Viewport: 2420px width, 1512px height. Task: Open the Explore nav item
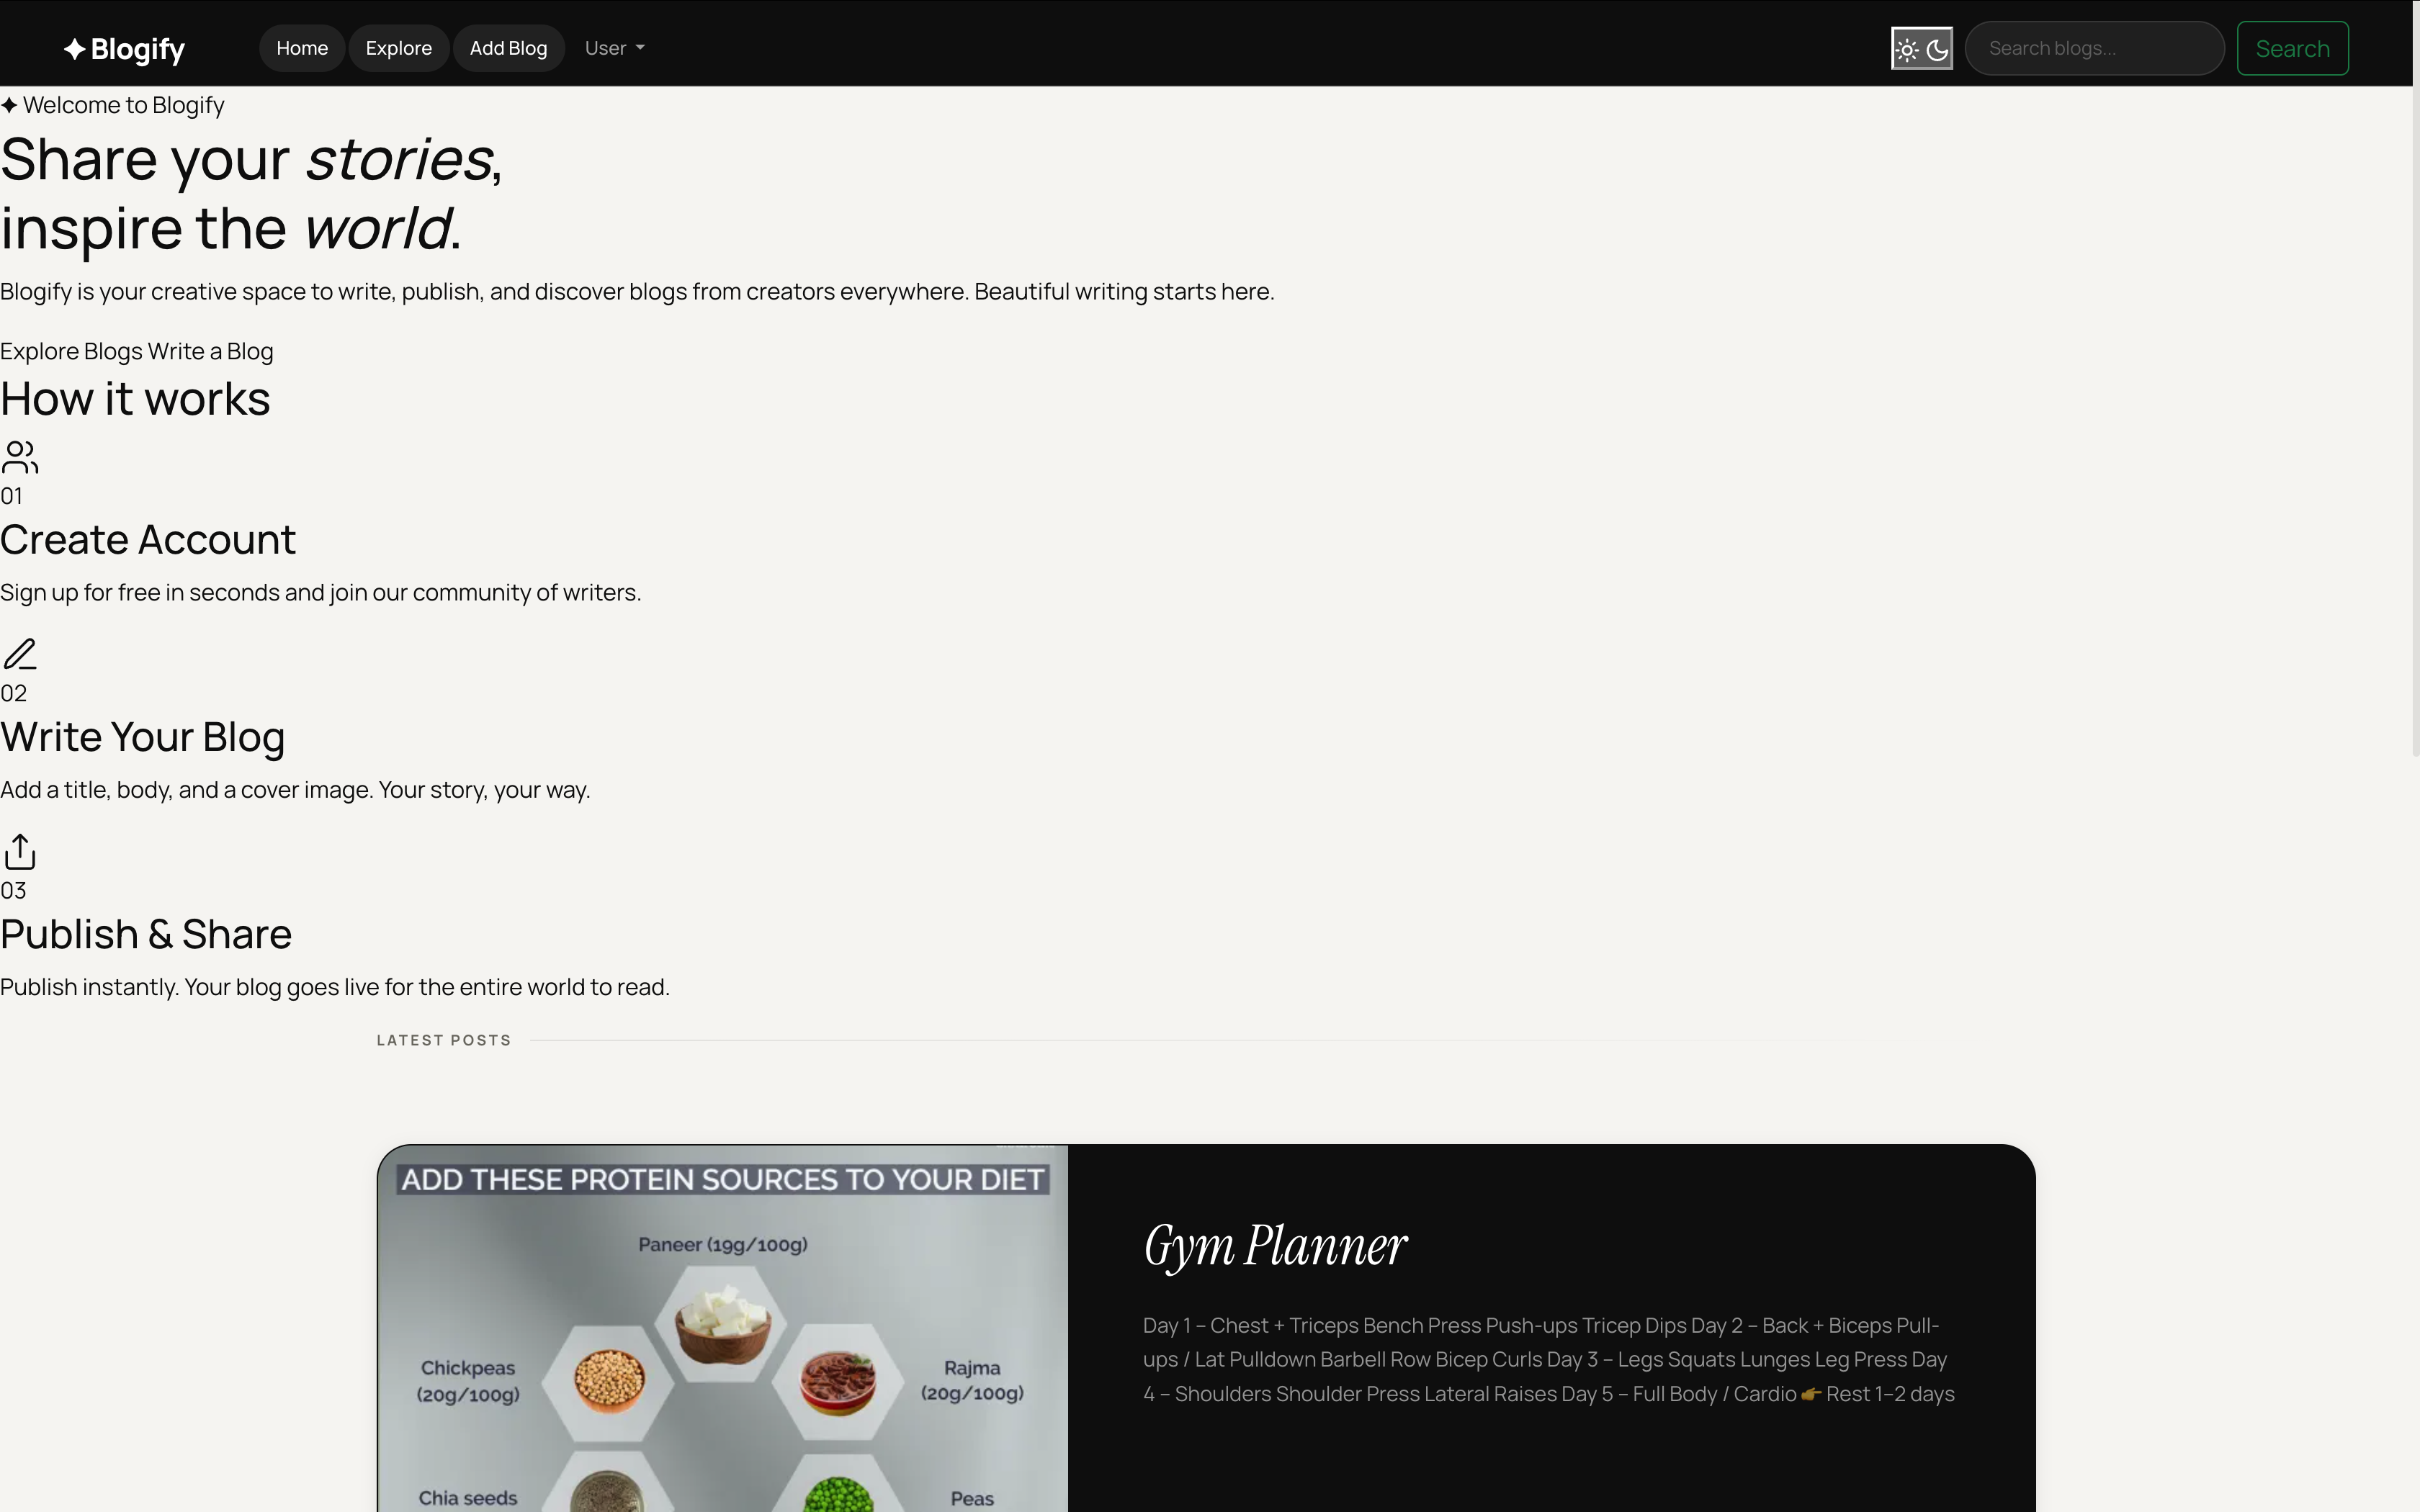point(398,48)
